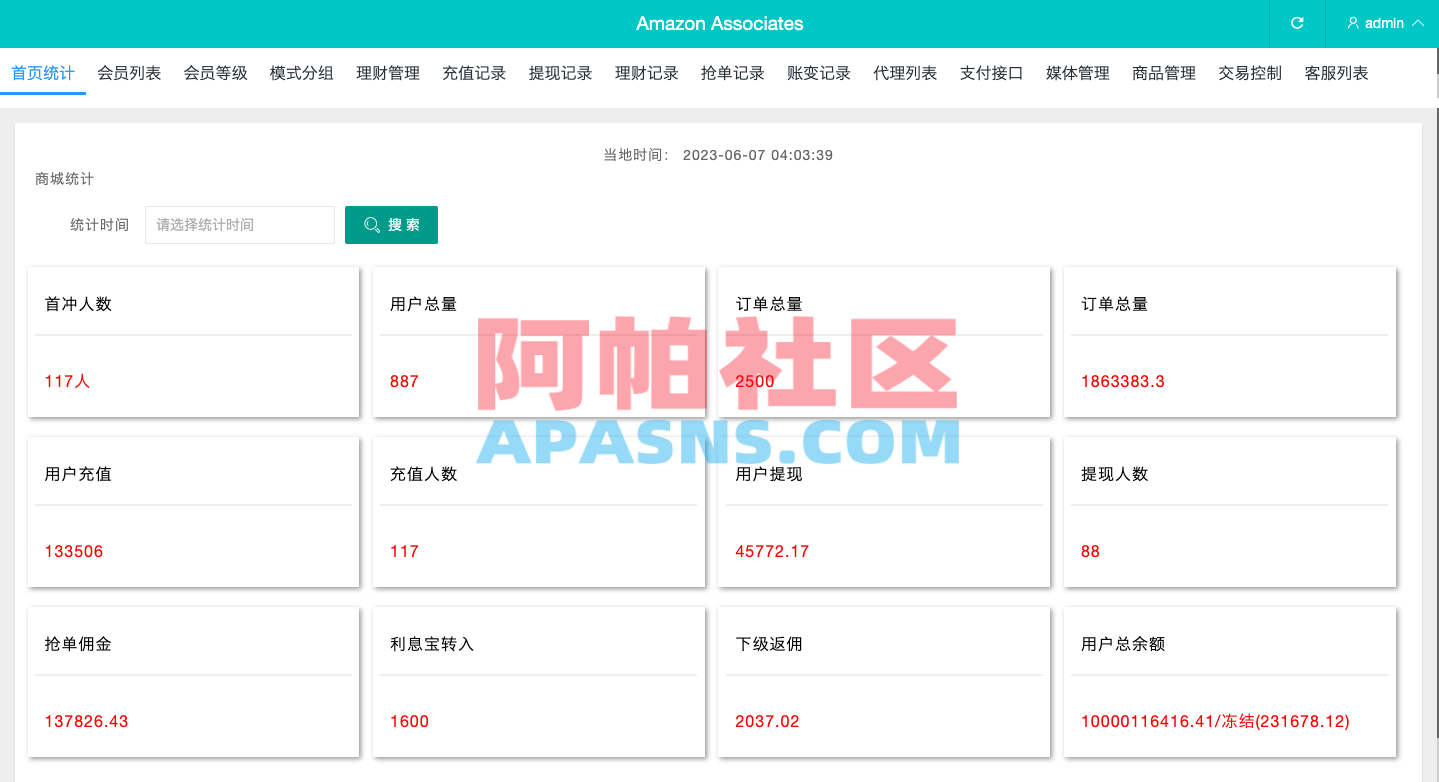
Task: Open the 商品管理 tab
Action: click(x=1164, y=73)
